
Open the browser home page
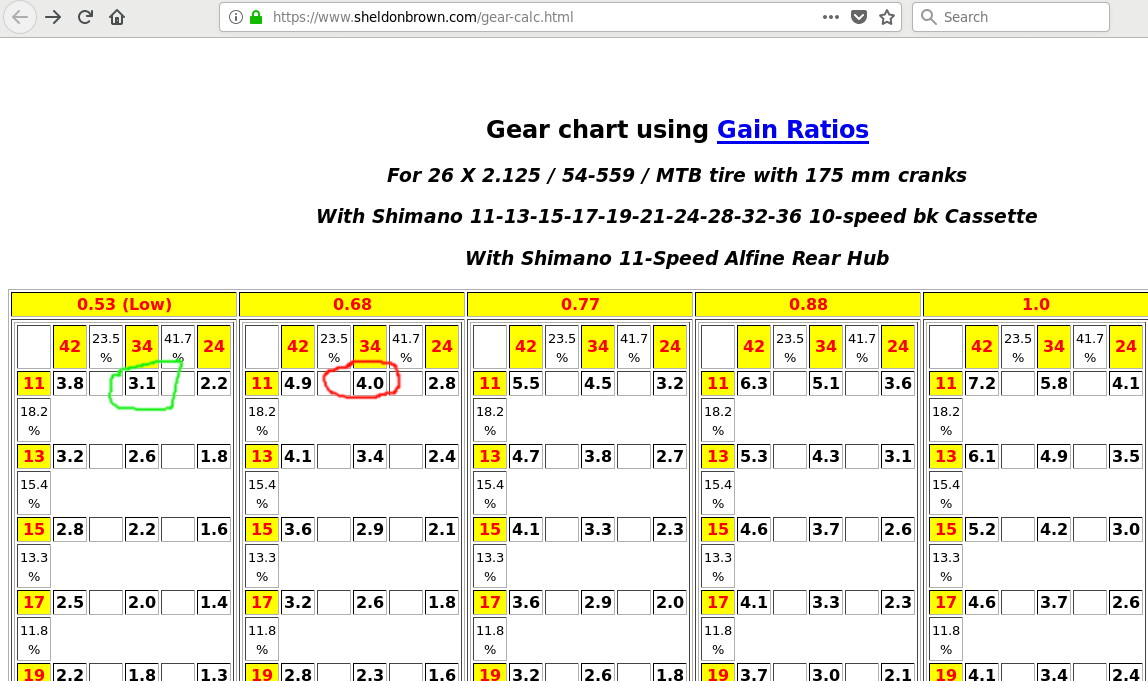point(117,17)
